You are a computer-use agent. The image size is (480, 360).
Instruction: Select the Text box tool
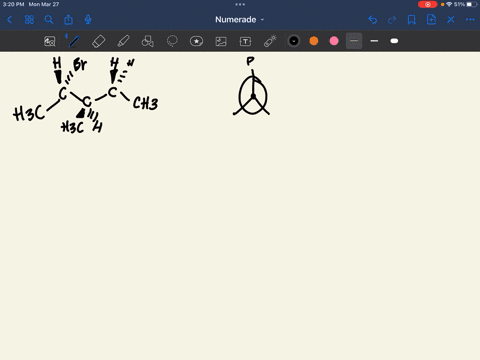point(245,41)
